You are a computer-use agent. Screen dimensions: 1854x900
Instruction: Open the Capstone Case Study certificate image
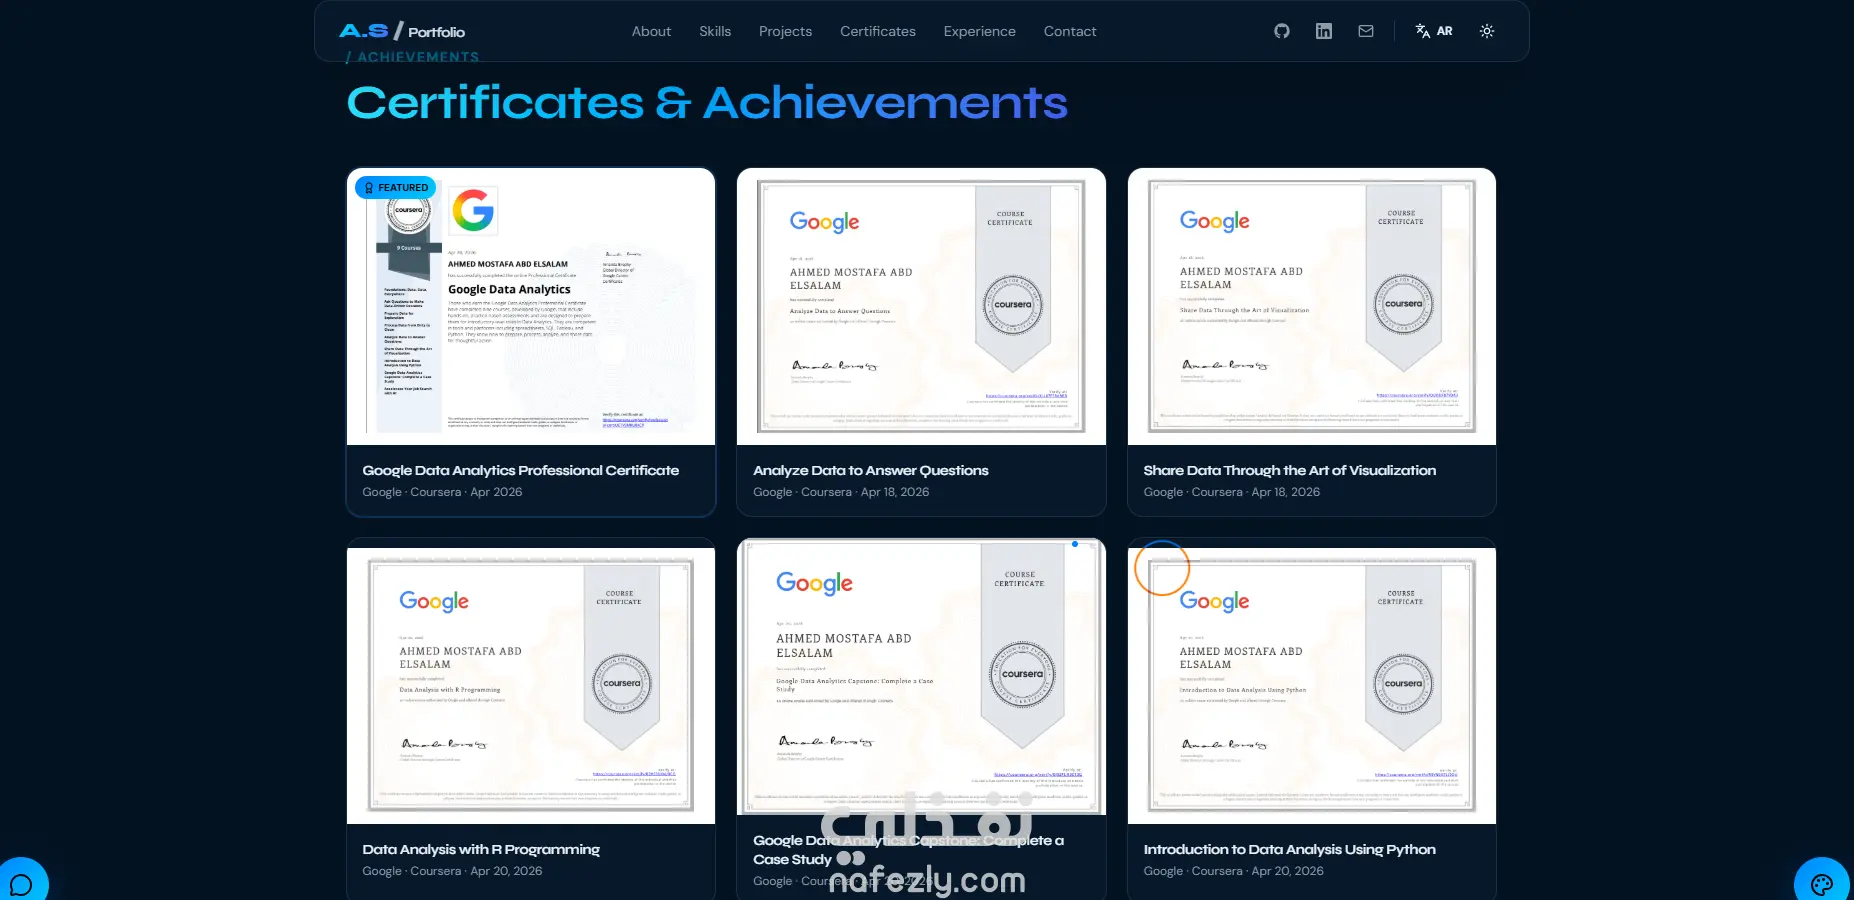[921, 677]
